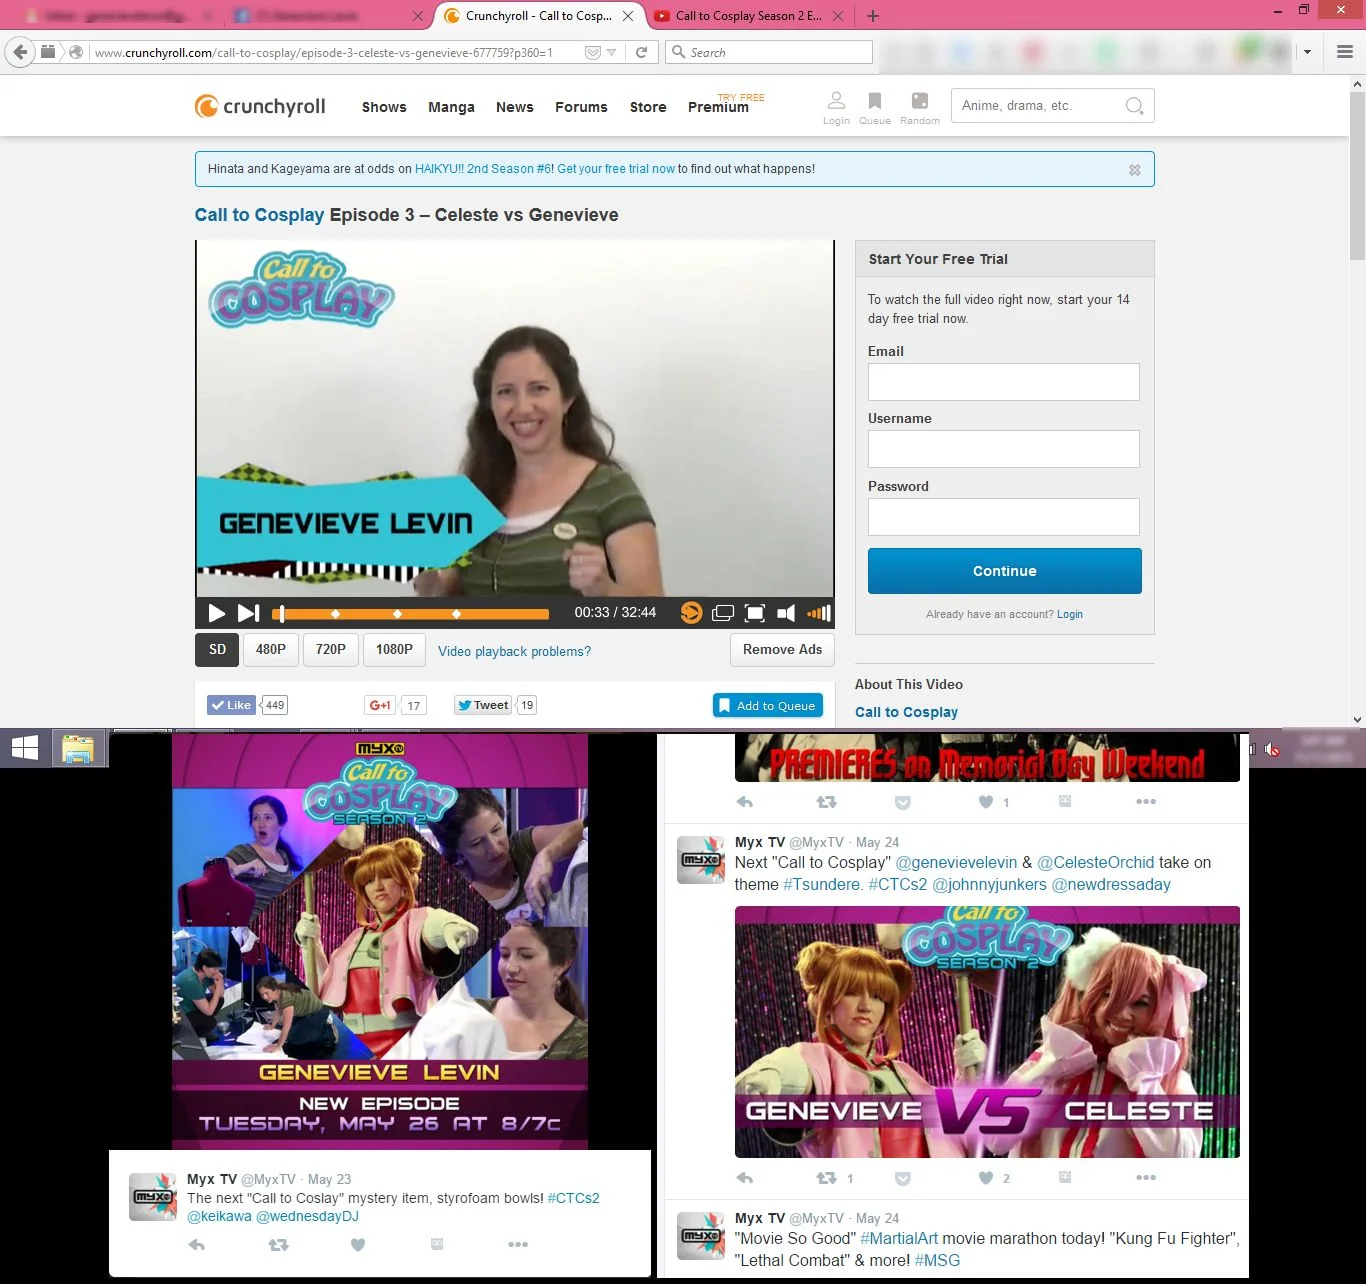1366x1284 pixels.
Task: Select 1080P video quality
Action: click(x=394, y=650)
